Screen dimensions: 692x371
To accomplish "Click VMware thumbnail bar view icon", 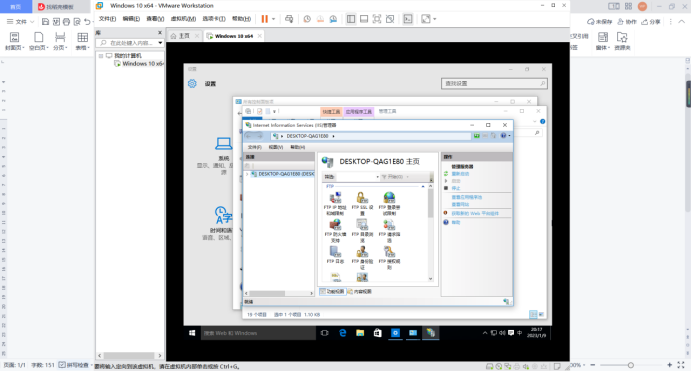I will pos(364,19).
